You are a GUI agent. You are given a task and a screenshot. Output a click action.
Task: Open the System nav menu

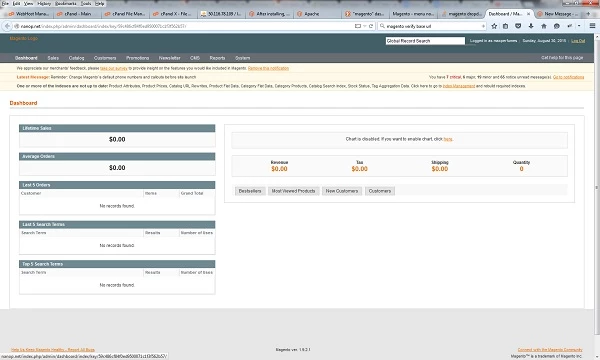pos(243,58)
